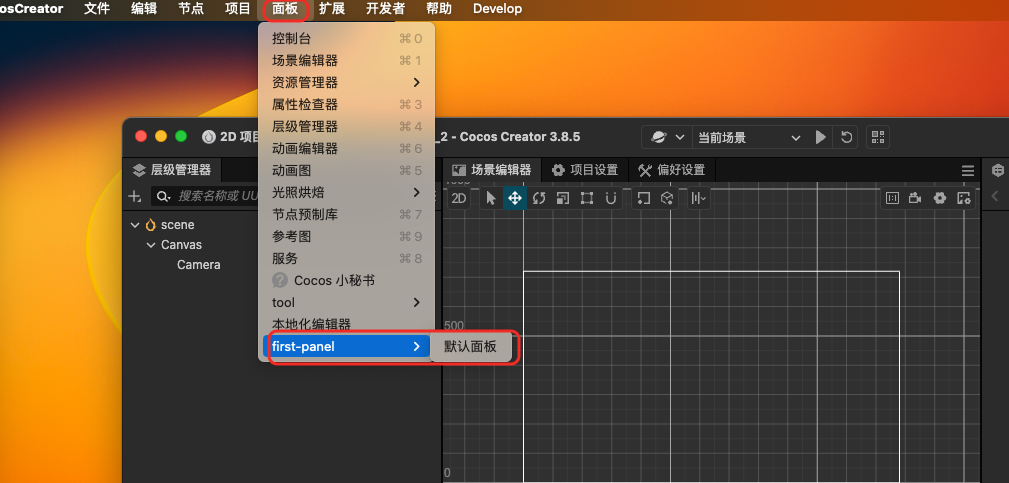Choose 节点预制库 menu entry

pyautogui.click(x=347, y=214)
